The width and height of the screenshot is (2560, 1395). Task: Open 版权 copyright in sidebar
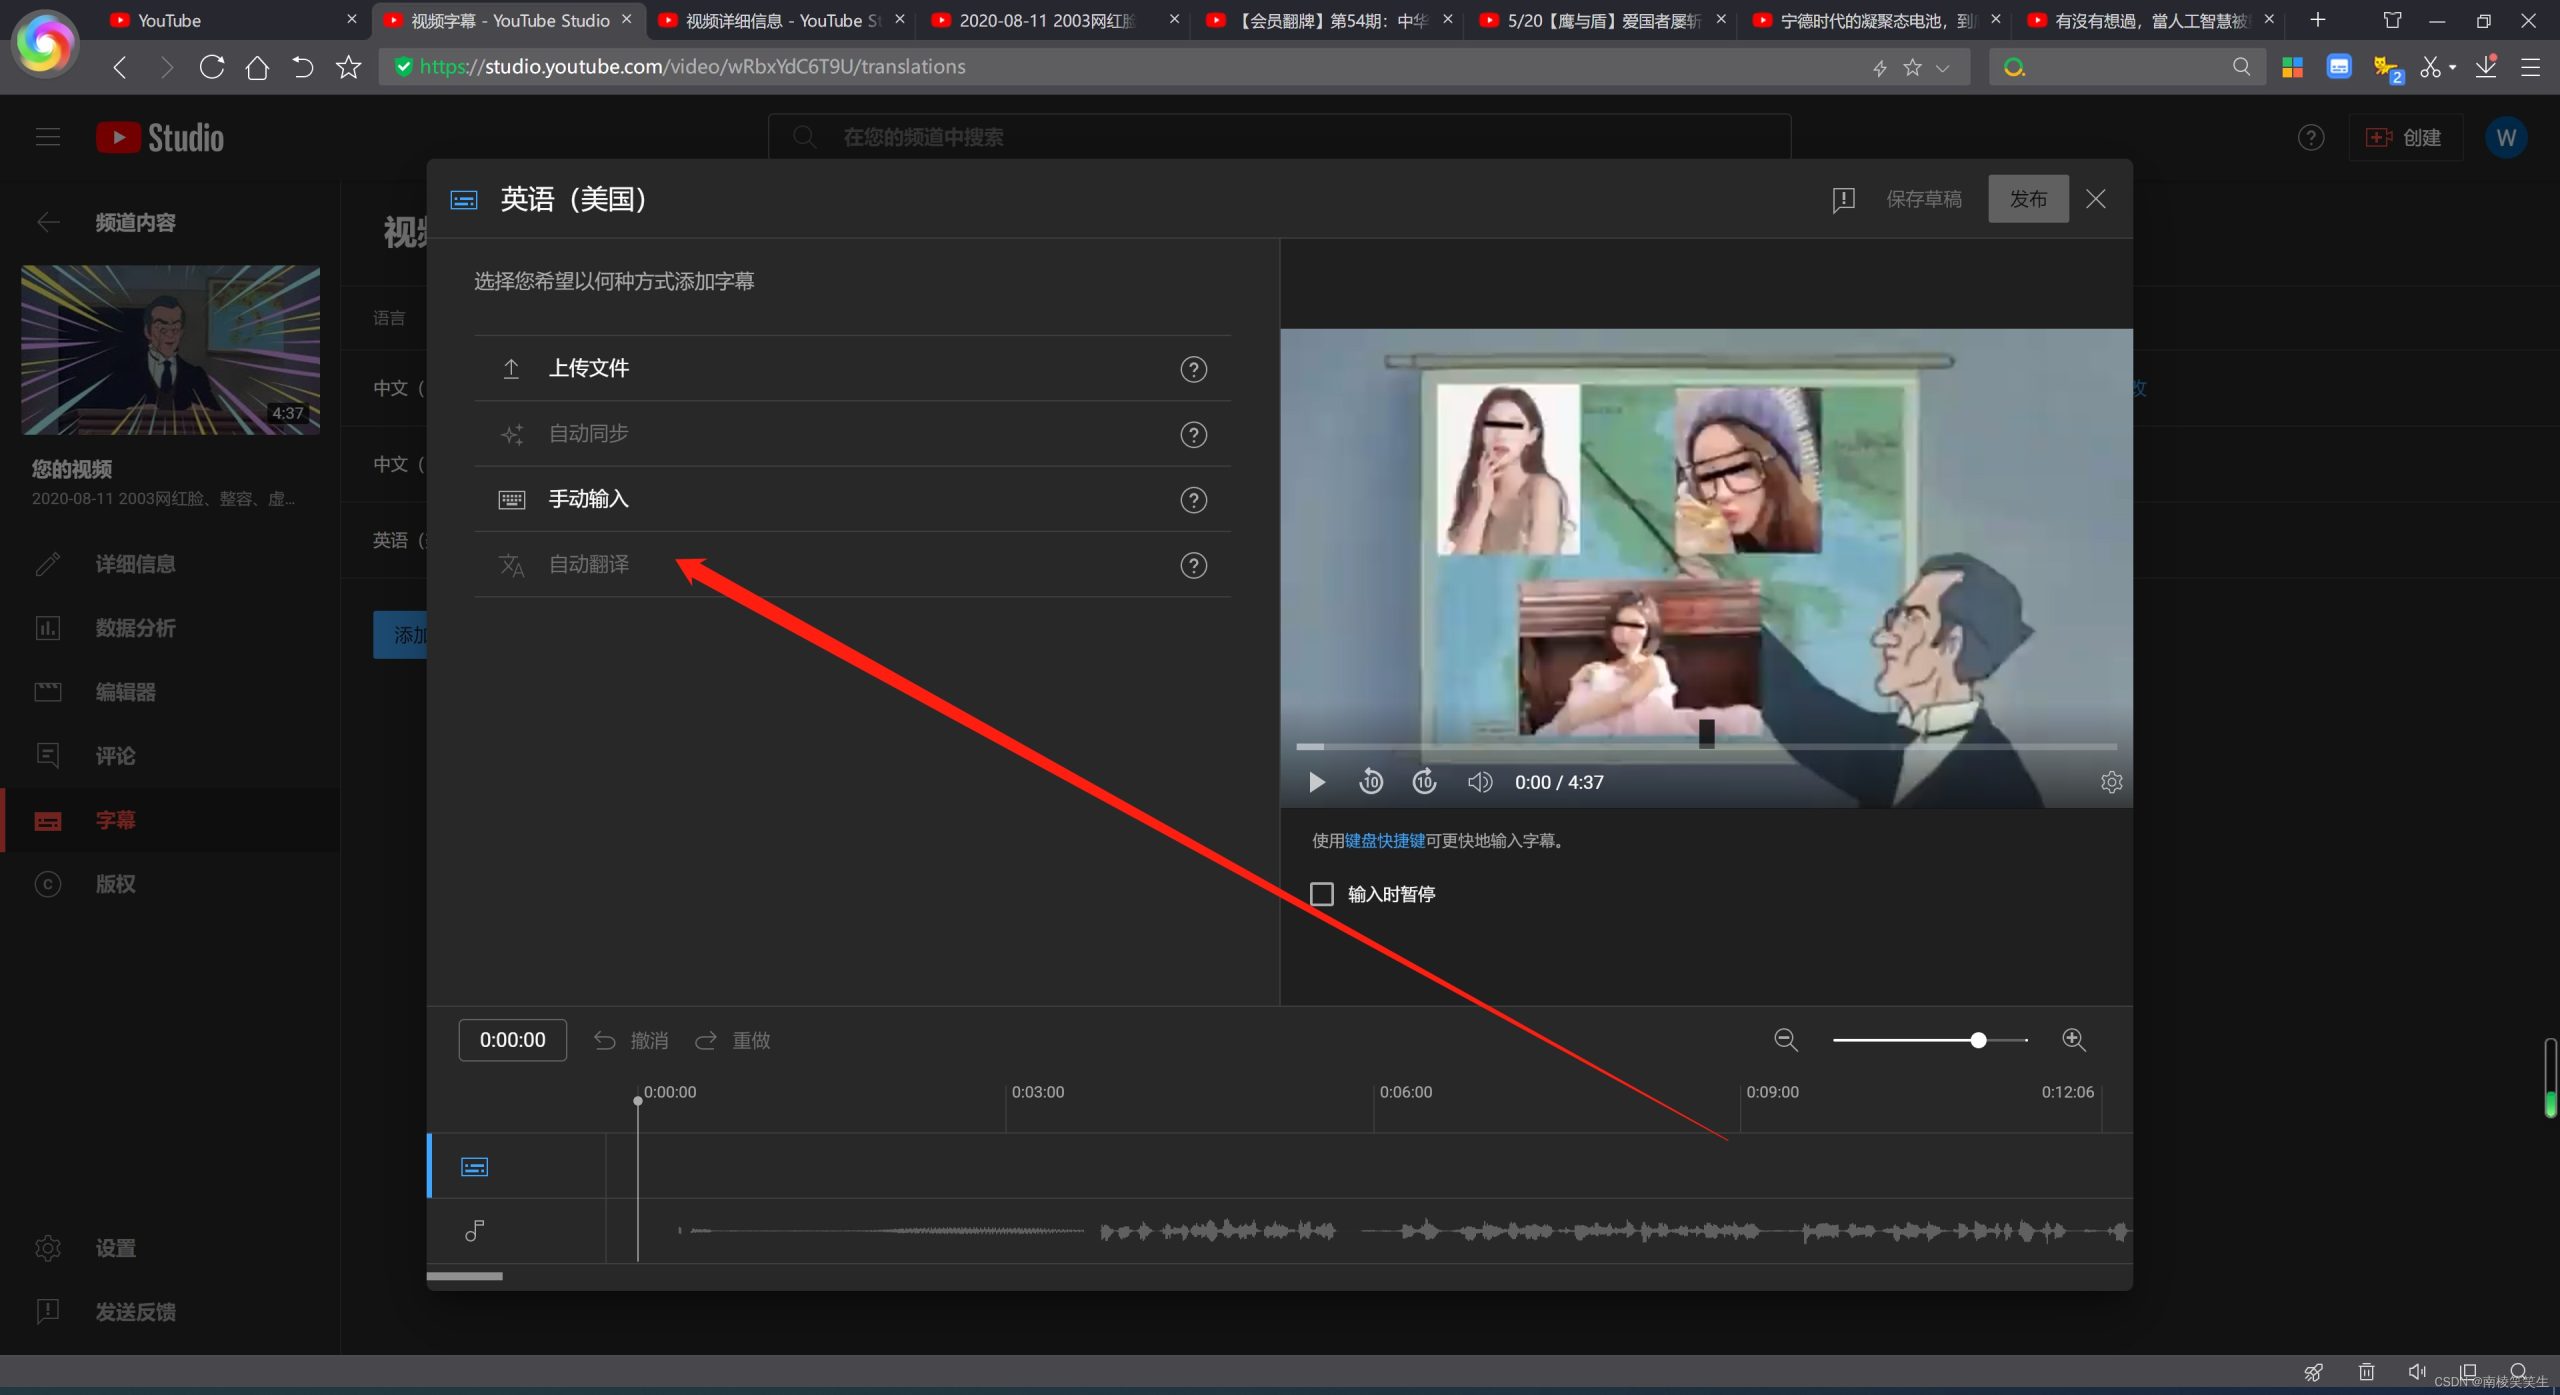point(170,884)
